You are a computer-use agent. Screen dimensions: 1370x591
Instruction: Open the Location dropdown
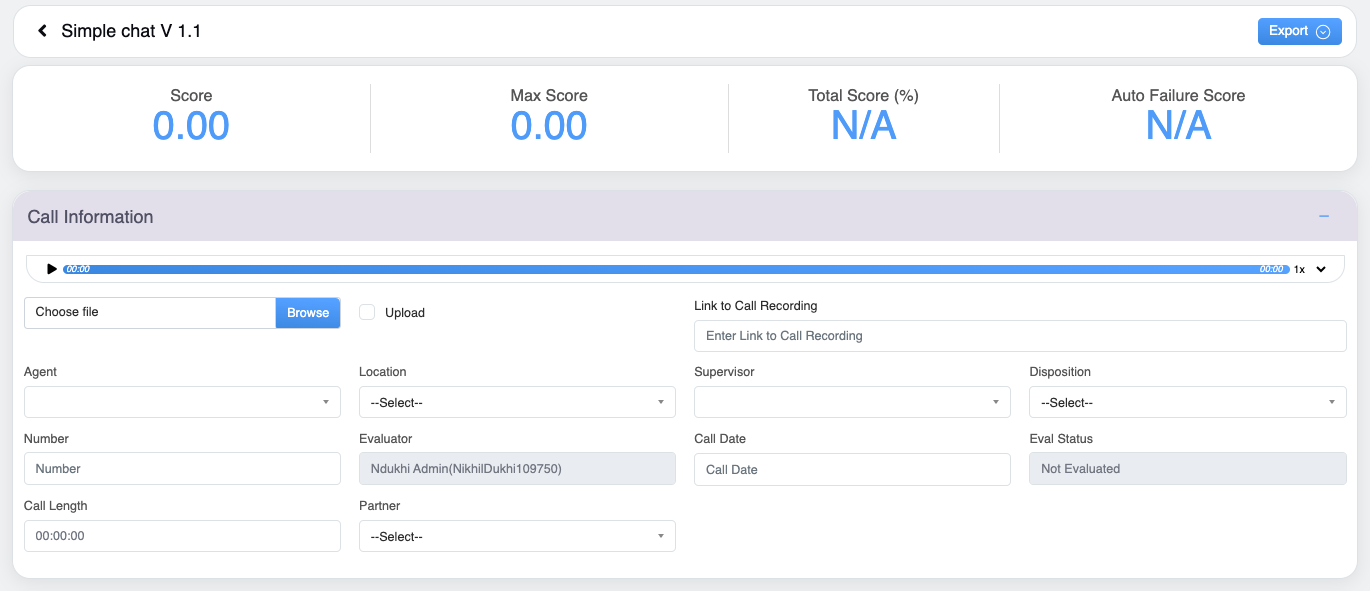(516, 402)
